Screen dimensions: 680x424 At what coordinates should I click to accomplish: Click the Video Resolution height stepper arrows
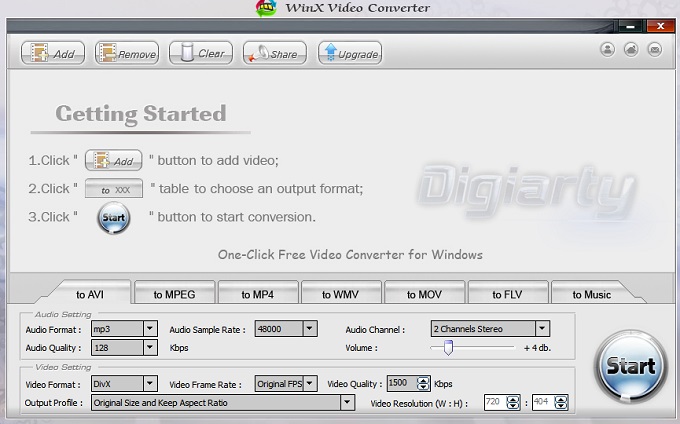click(561, 403)
